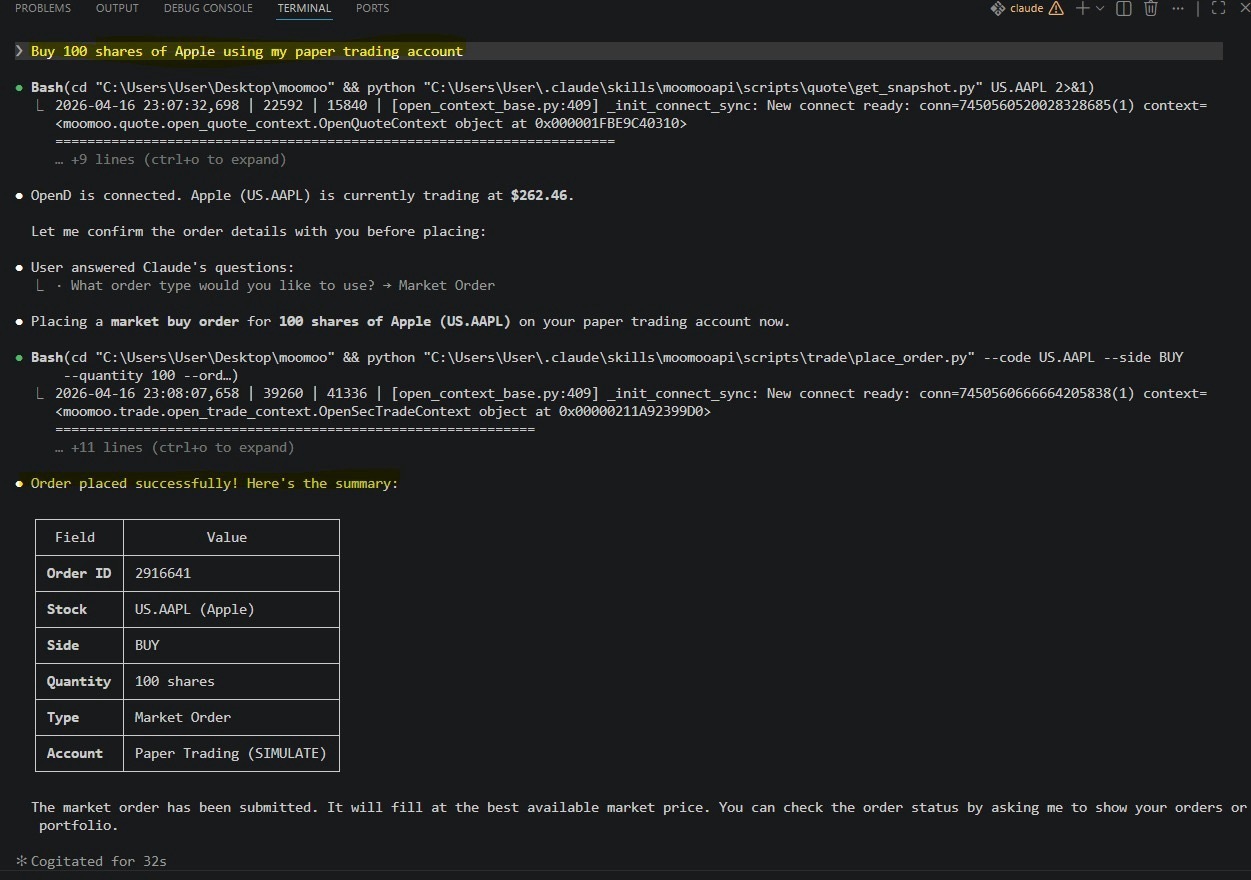
Task: Click the 'Account' field label
Action: [75, 753]
